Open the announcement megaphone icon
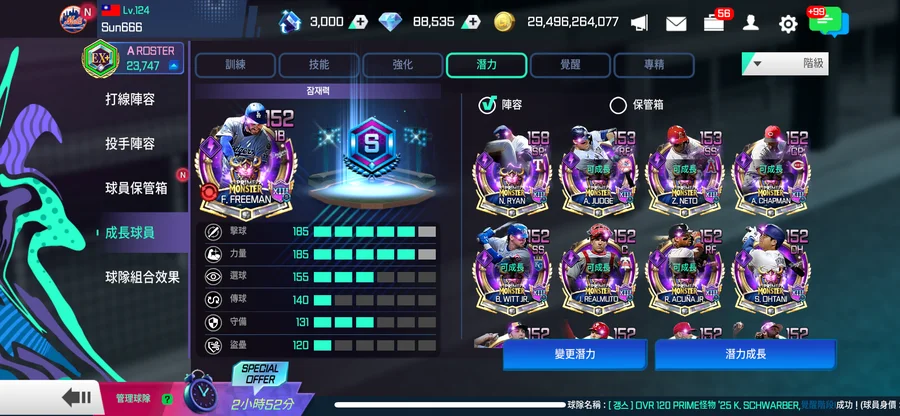Screen dimensions: 900x416 [x=639, y=23]
